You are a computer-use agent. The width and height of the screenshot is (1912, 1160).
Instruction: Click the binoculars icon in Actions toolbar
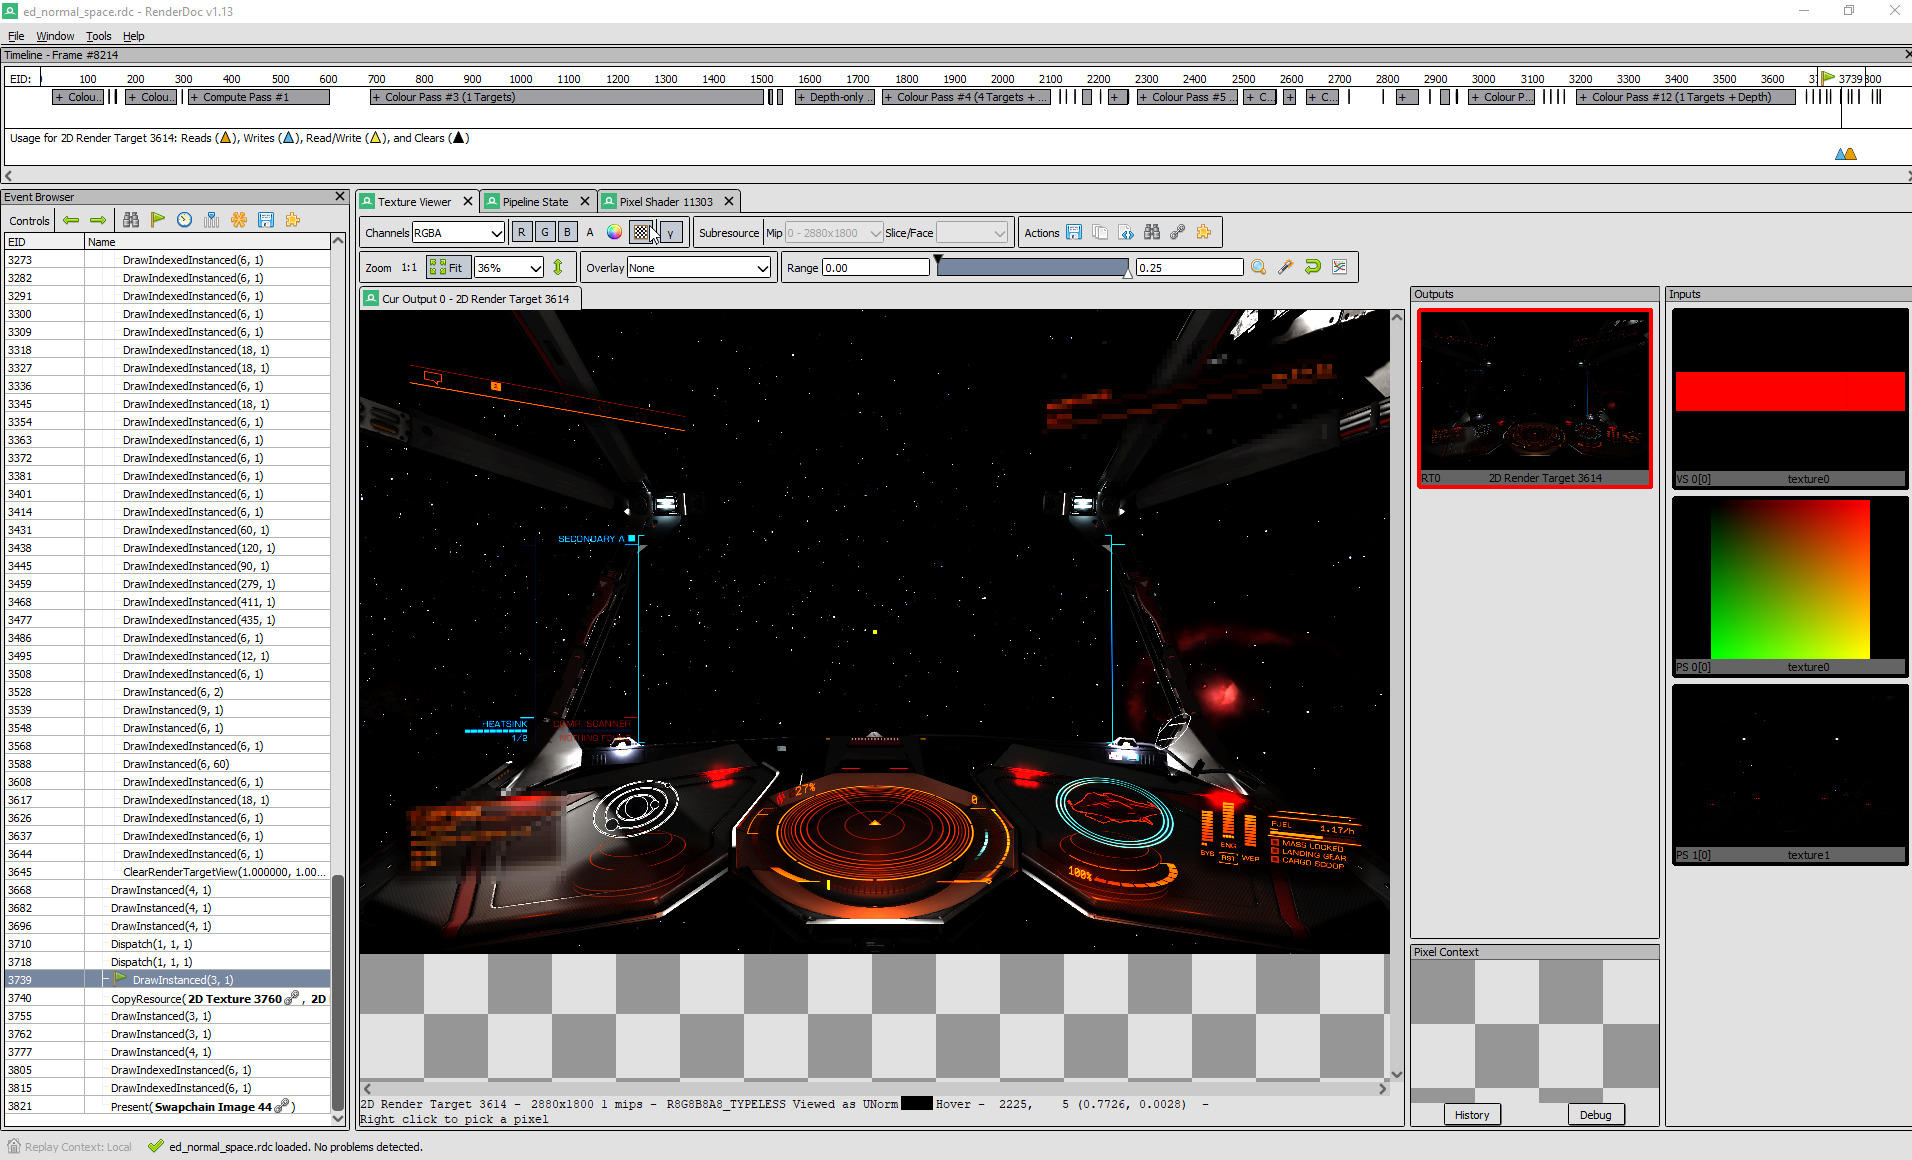pos(1152,232)
